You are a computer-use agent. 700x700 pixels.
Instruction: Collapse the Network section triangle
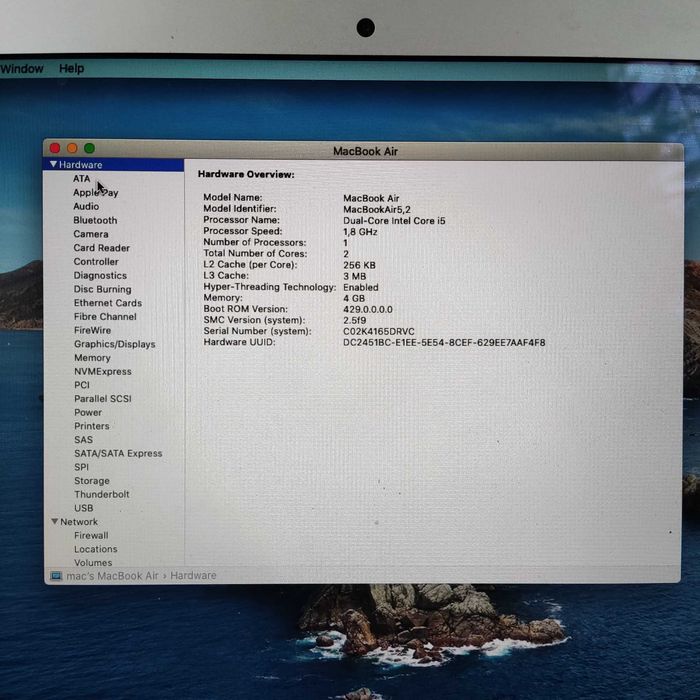(x=54, y=521)
